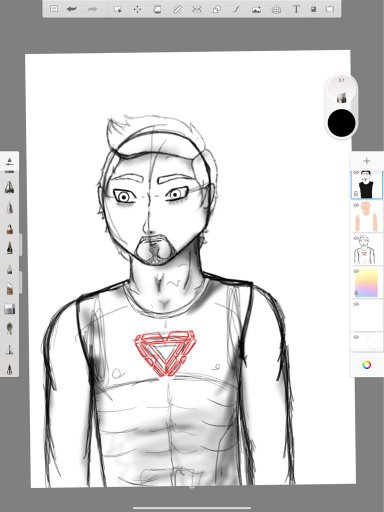Expand the color wheel editor
Screen dimensions: 384x512
pos(367,365)
